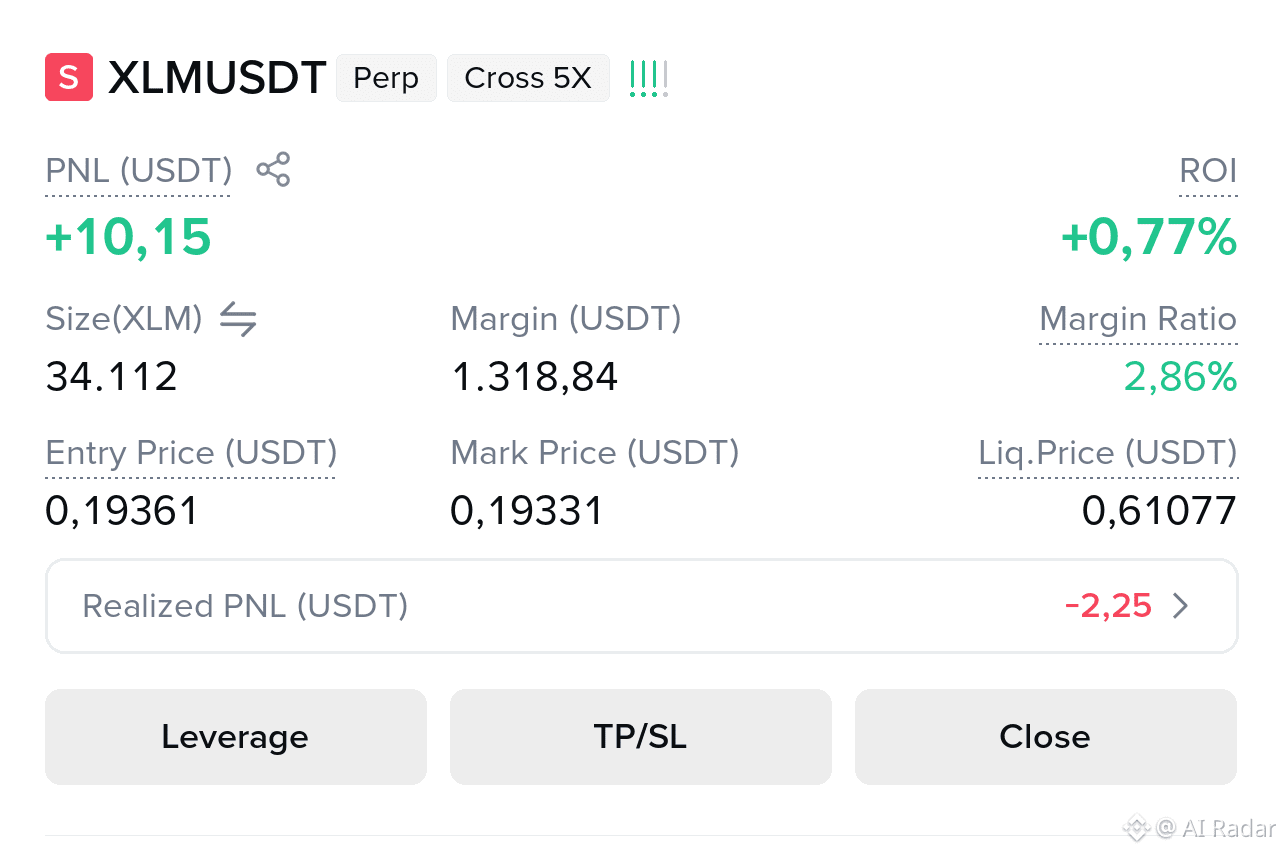Click the underlined ROI label

1208,171
